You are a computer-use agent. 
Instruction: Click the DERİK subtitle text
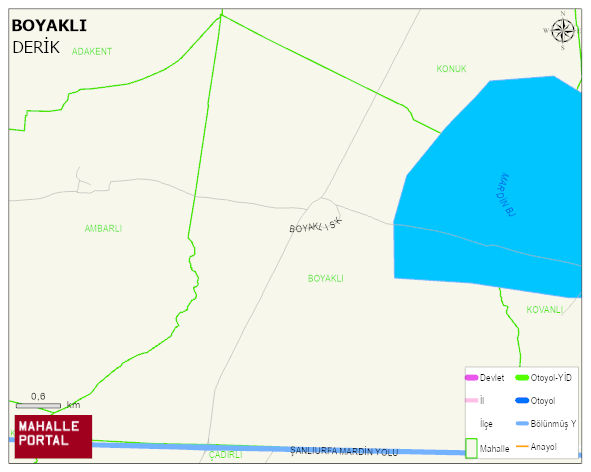pyautogui.click(x=36, y=48)
